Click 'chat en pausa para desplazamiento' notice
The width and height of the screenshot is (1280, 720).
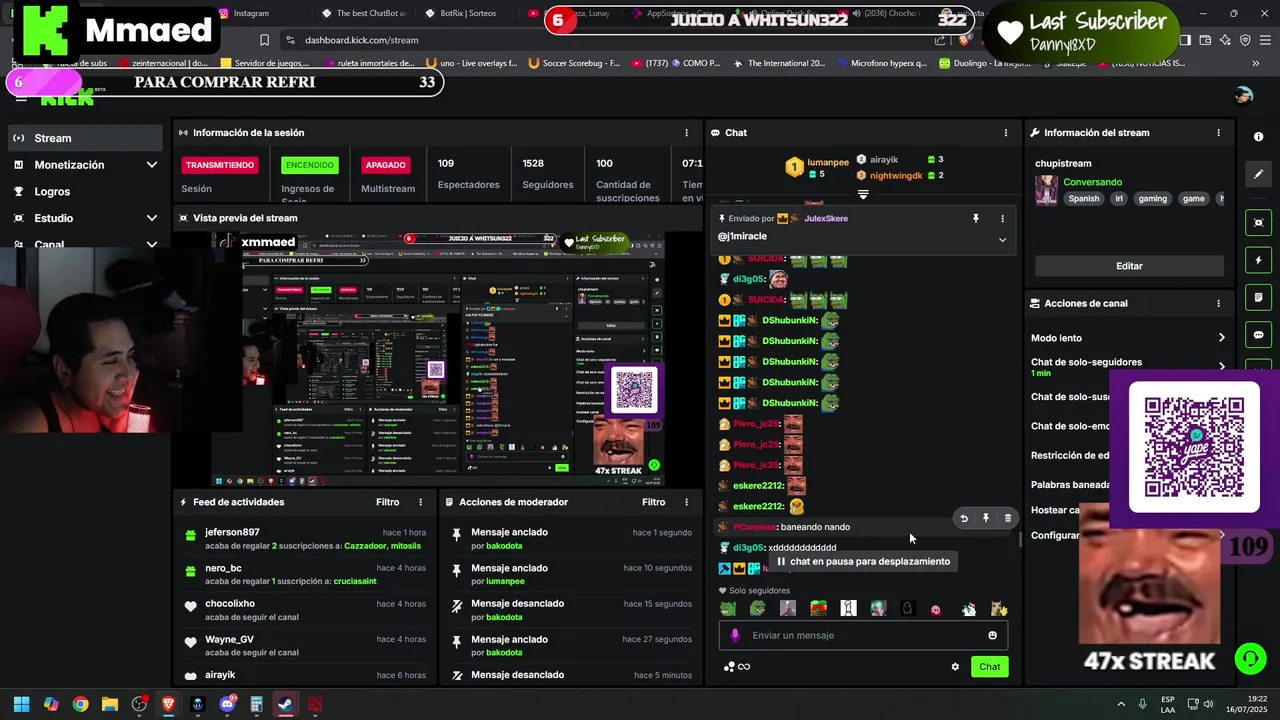coord(863,561)
